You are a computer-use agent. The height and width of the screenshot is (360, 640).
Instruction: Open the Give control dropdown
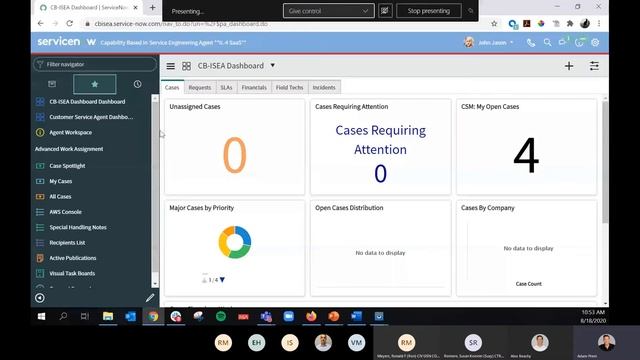click(329, 11)
